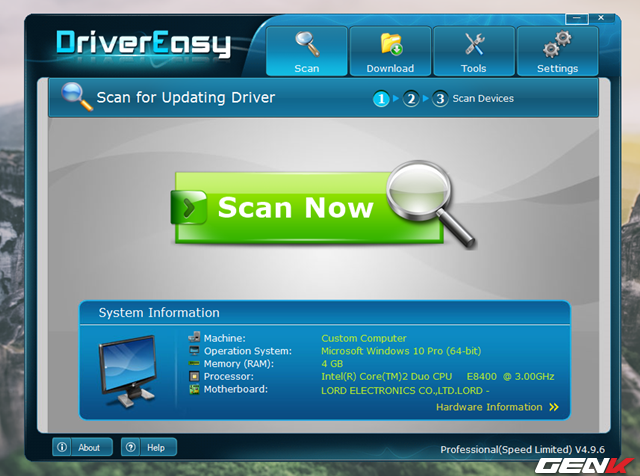Select step 3 Scan Devices indicator

coord(440,99)
